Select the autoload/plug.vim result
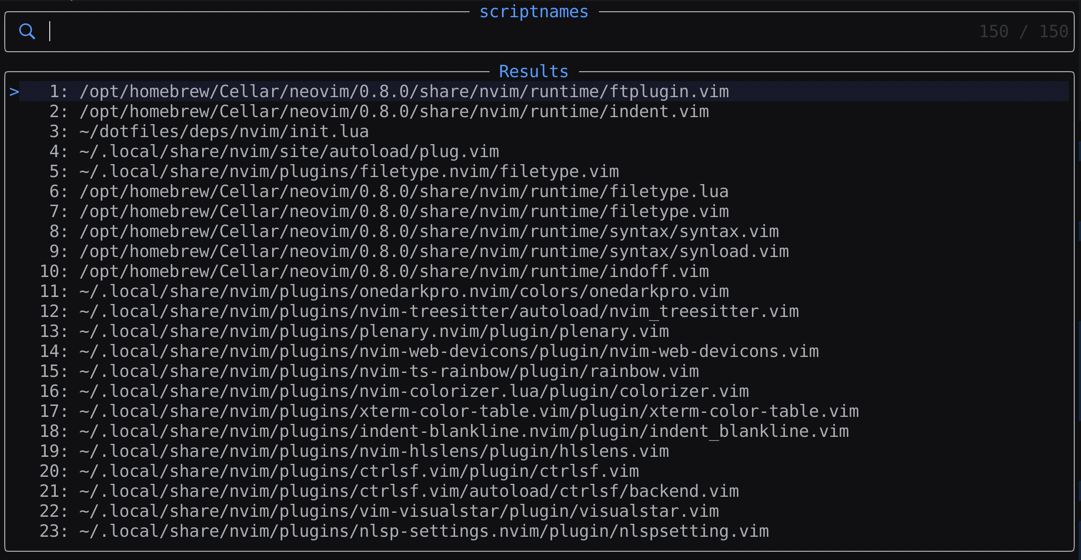1081x560 pixels. (x=289, y=151)
